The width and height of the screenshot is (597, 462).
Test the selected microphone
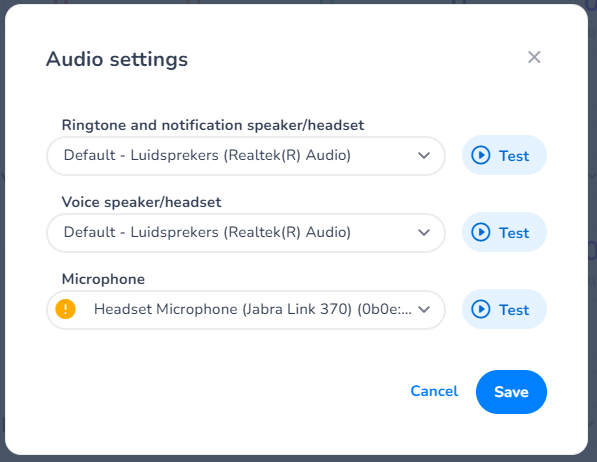[x=504, y=309]
